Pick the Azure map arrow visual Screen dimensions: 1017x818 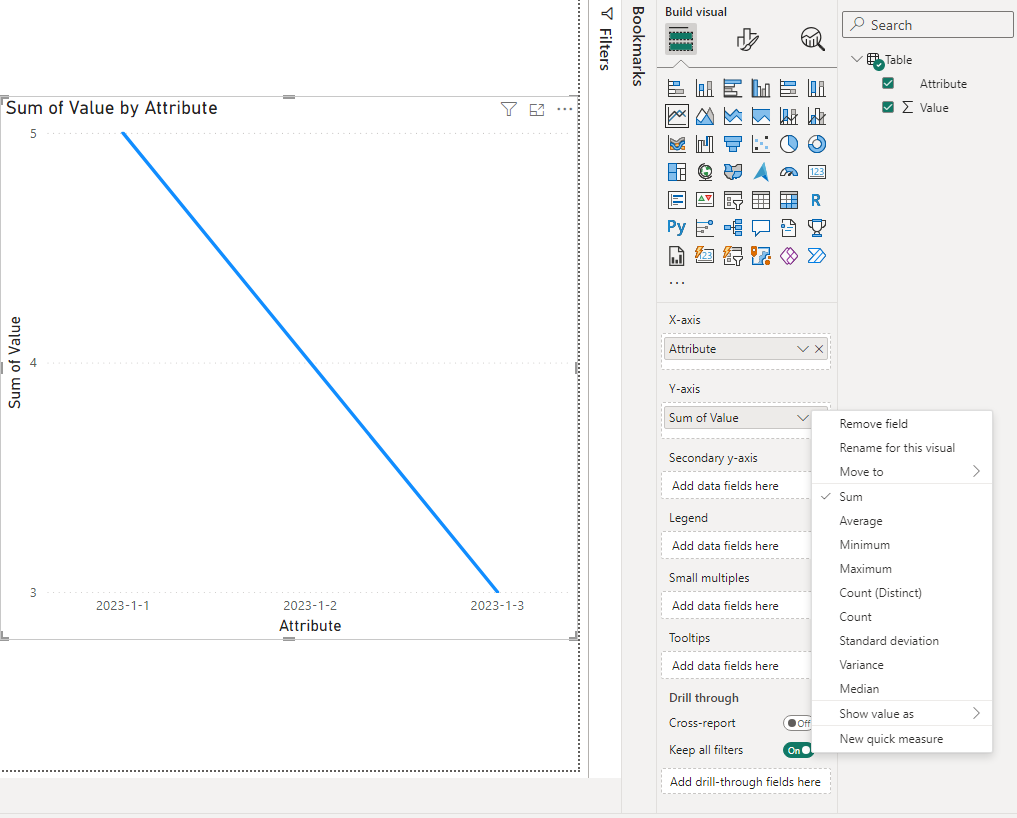click(760, 172)
